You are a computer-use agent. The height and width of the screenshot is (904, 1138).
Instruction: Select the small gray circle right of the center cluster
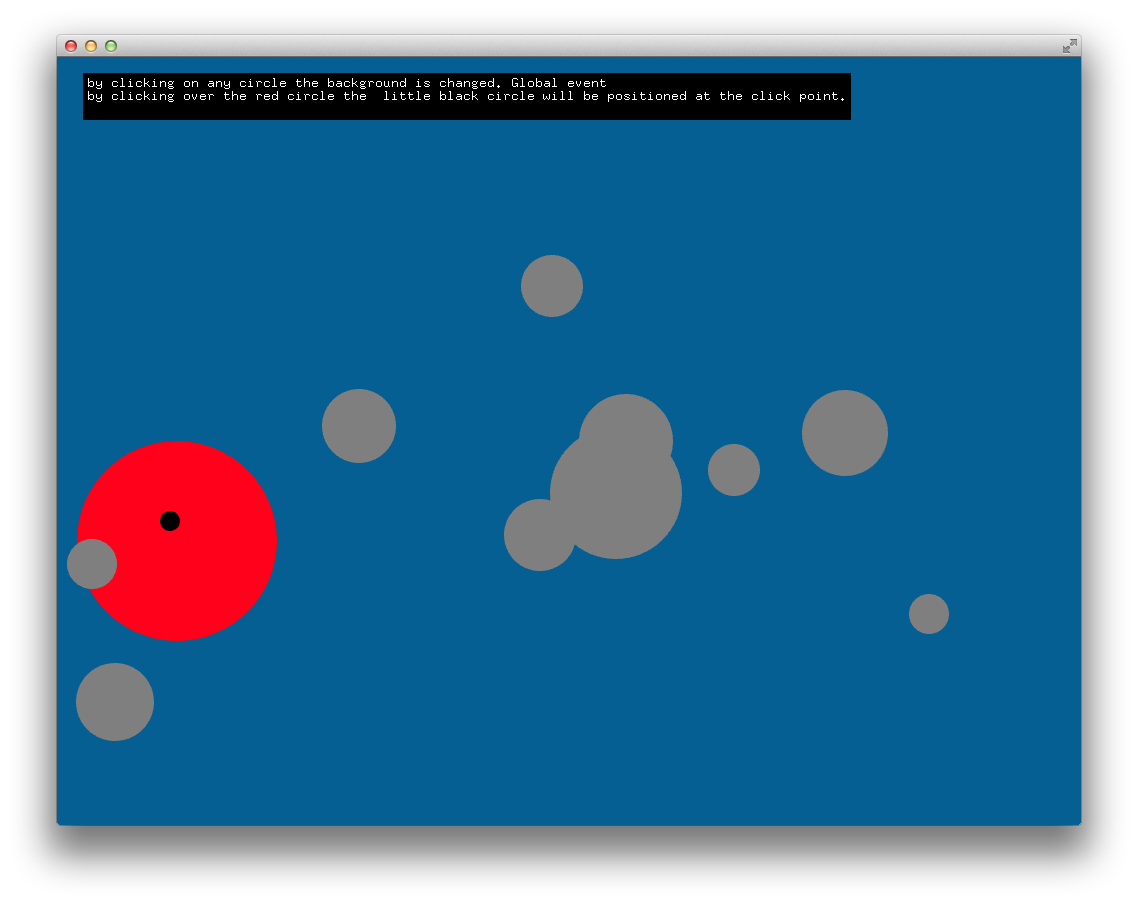(x=733, y=469)
